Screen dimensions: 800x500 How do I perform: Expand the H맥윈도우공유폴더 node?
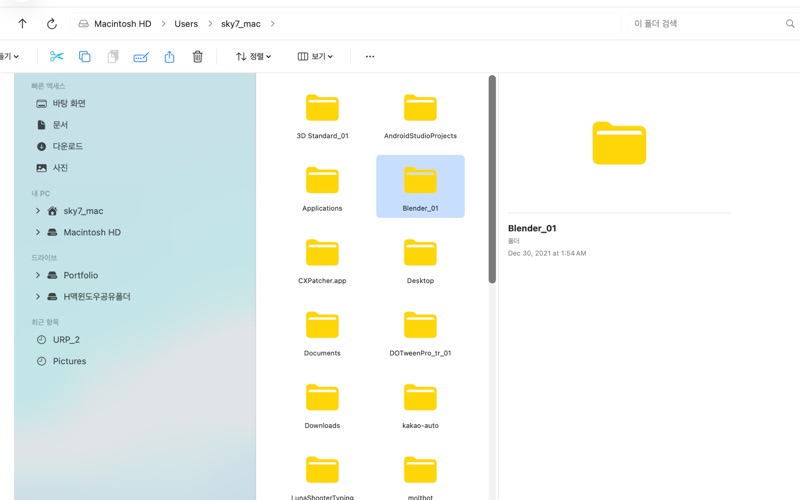pos(38,296)
